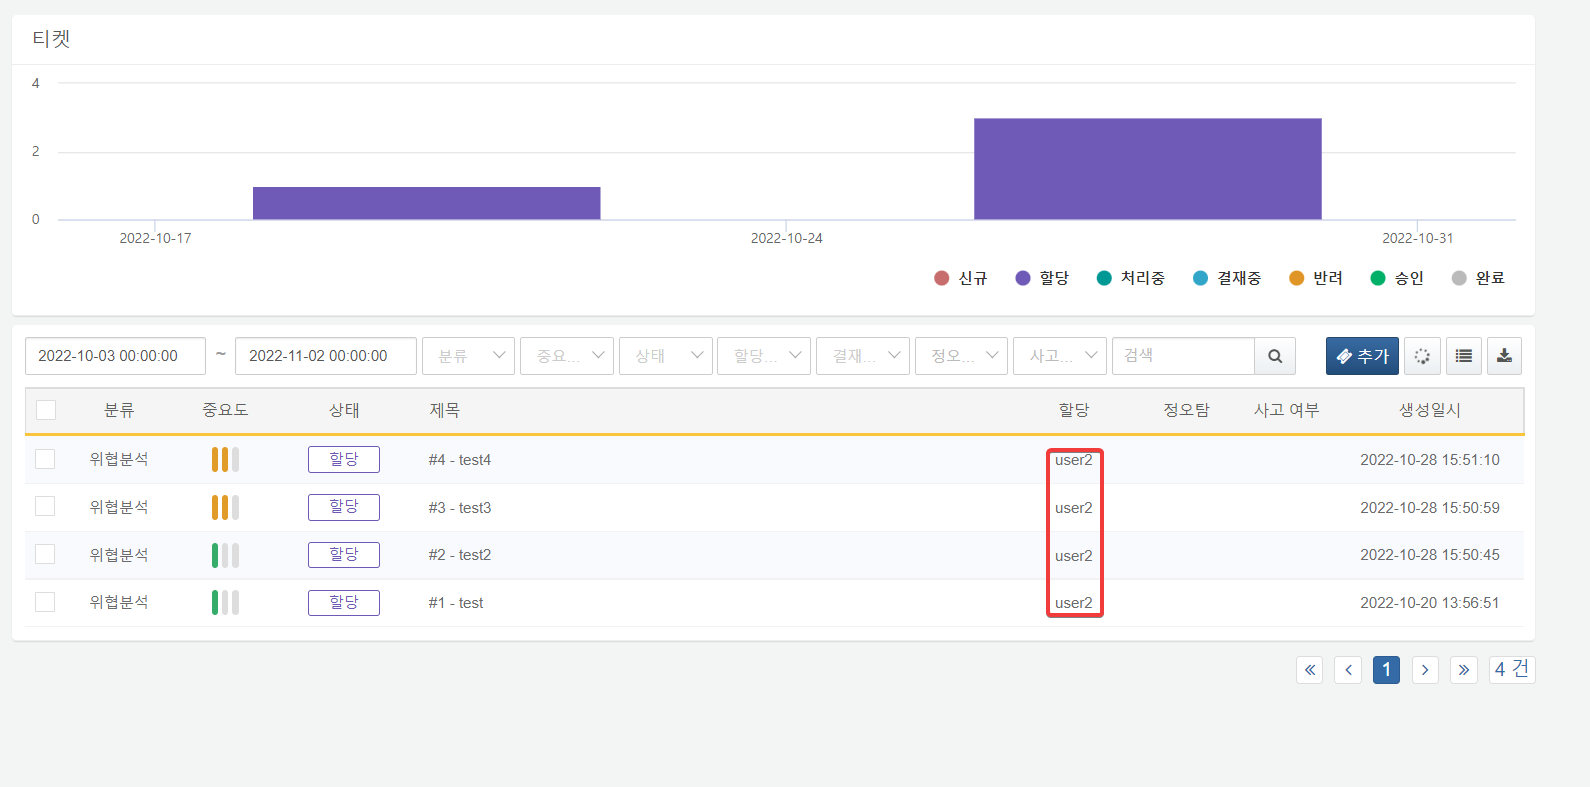Click importance level icon for #3 - test3

click(225, 508)
